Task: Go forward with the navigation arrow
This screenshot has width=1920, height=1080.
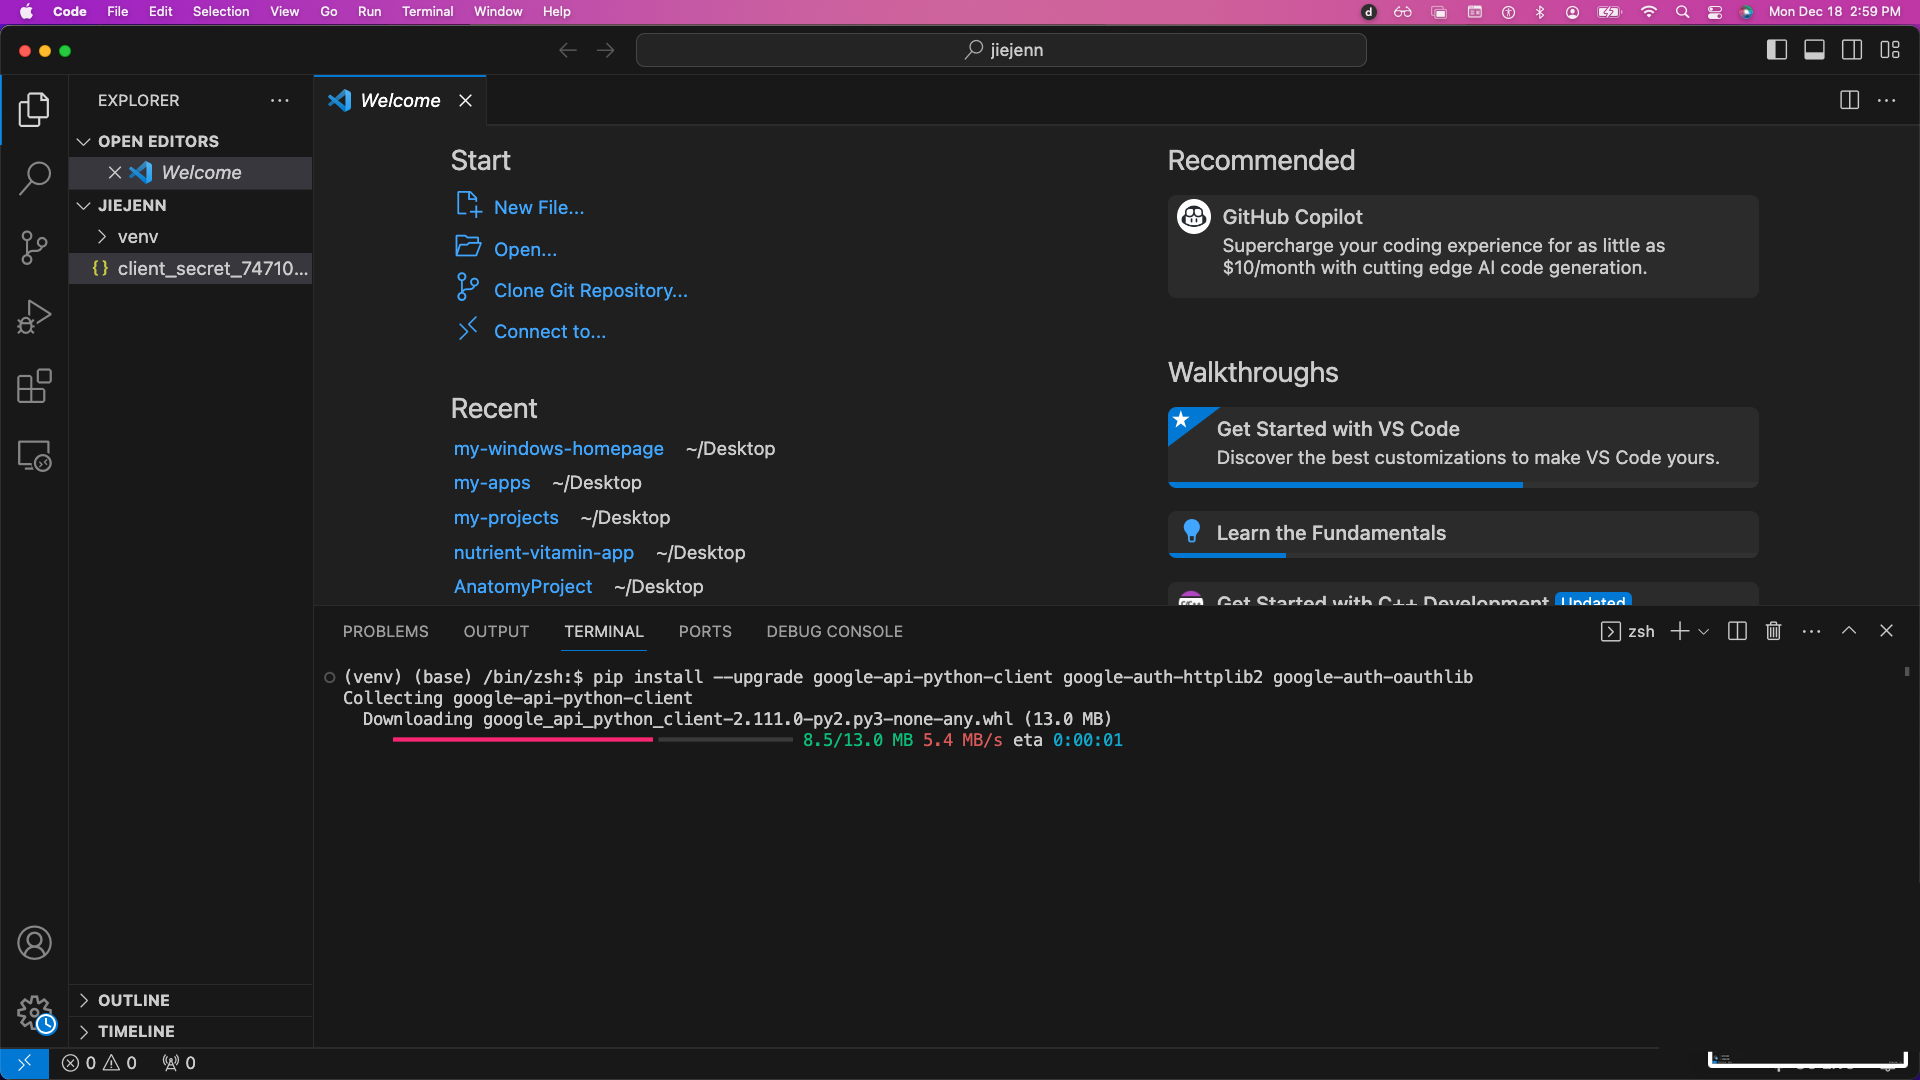Action: click(606, 50)
